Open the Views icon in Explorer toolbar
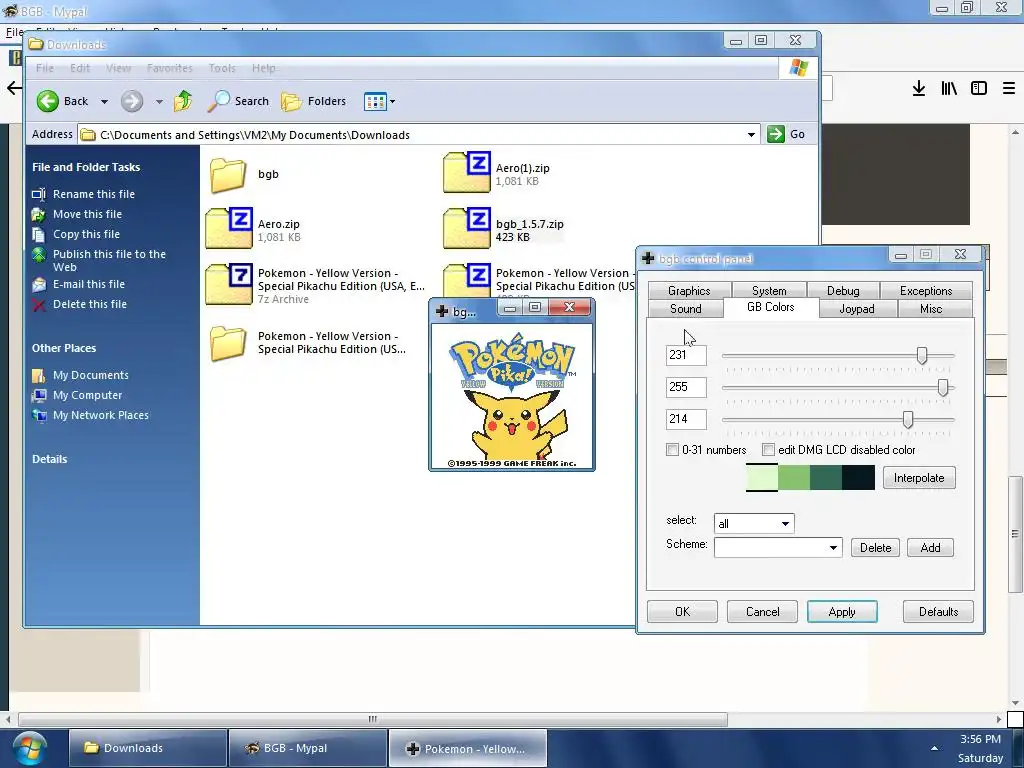This screenshot has width=1024, height=768. [375, 102]
